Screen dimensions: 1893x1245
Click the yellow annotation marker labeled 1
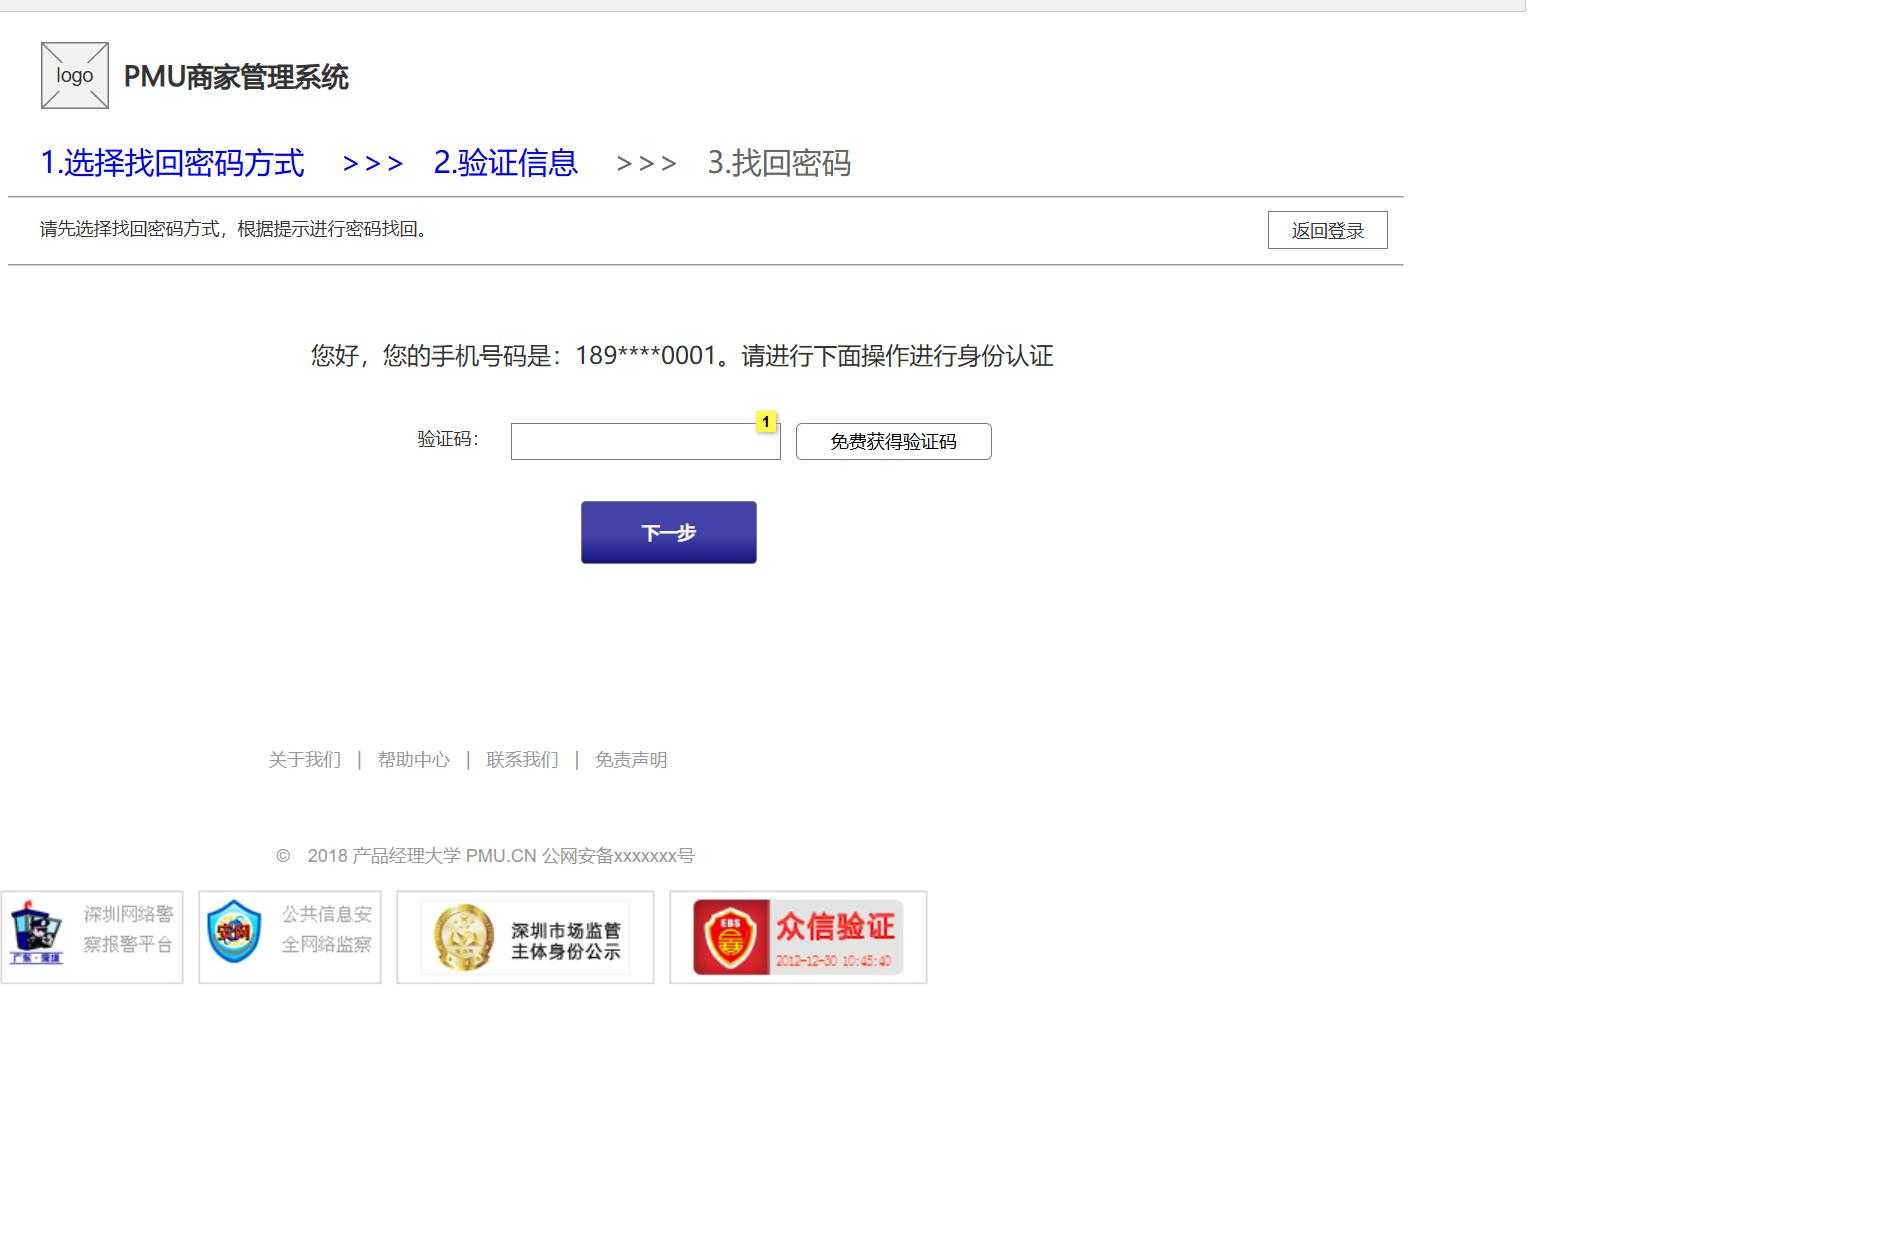click(x=766, y=422)
